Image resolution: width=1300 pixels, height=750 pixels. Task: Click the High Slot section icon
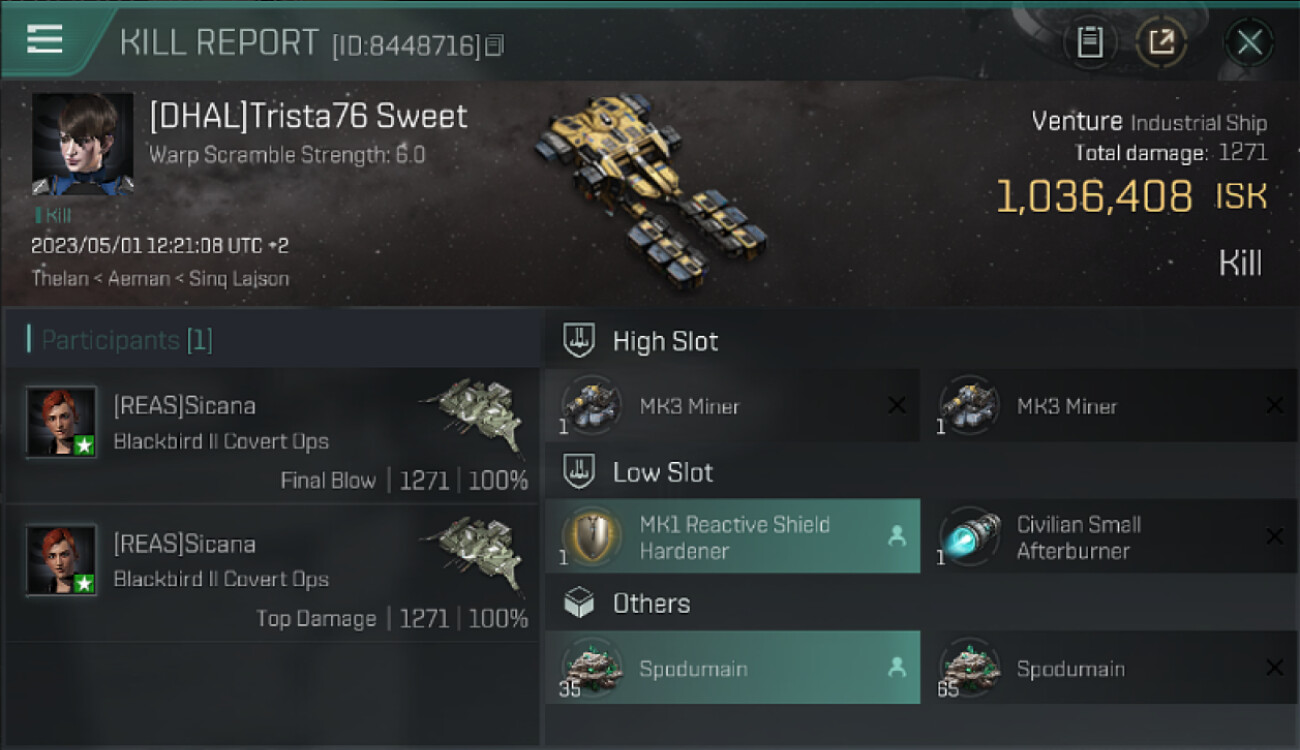tap(579, 340)
